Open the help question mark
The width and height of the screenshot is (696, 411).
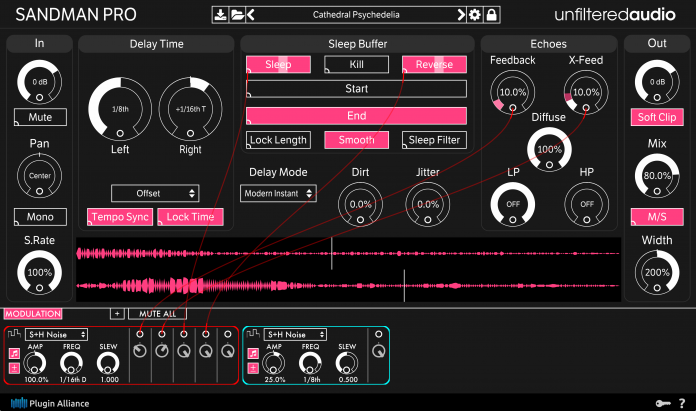(x=682, y=403)
